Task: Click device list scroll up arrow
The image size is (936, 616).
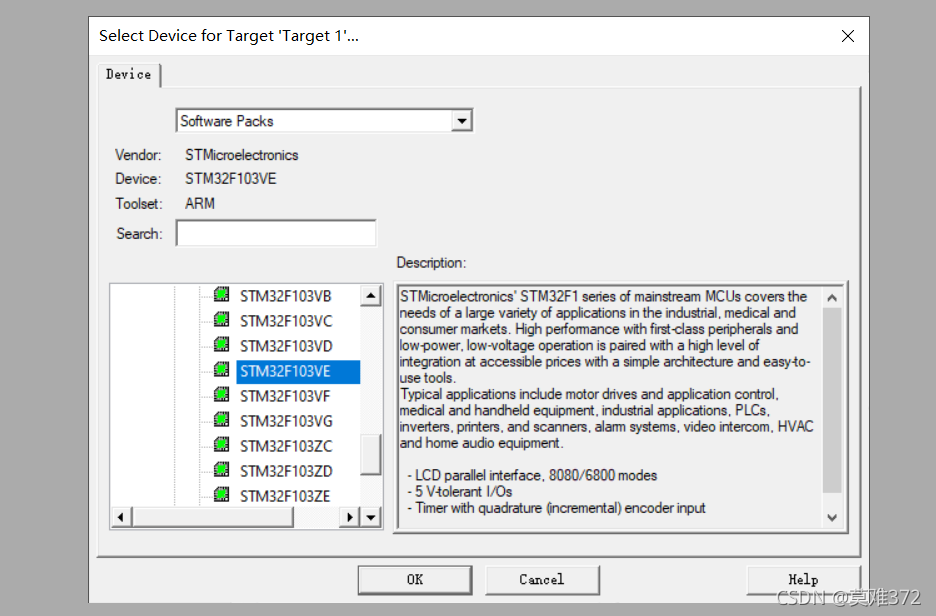Action: [x=371, y=295]
